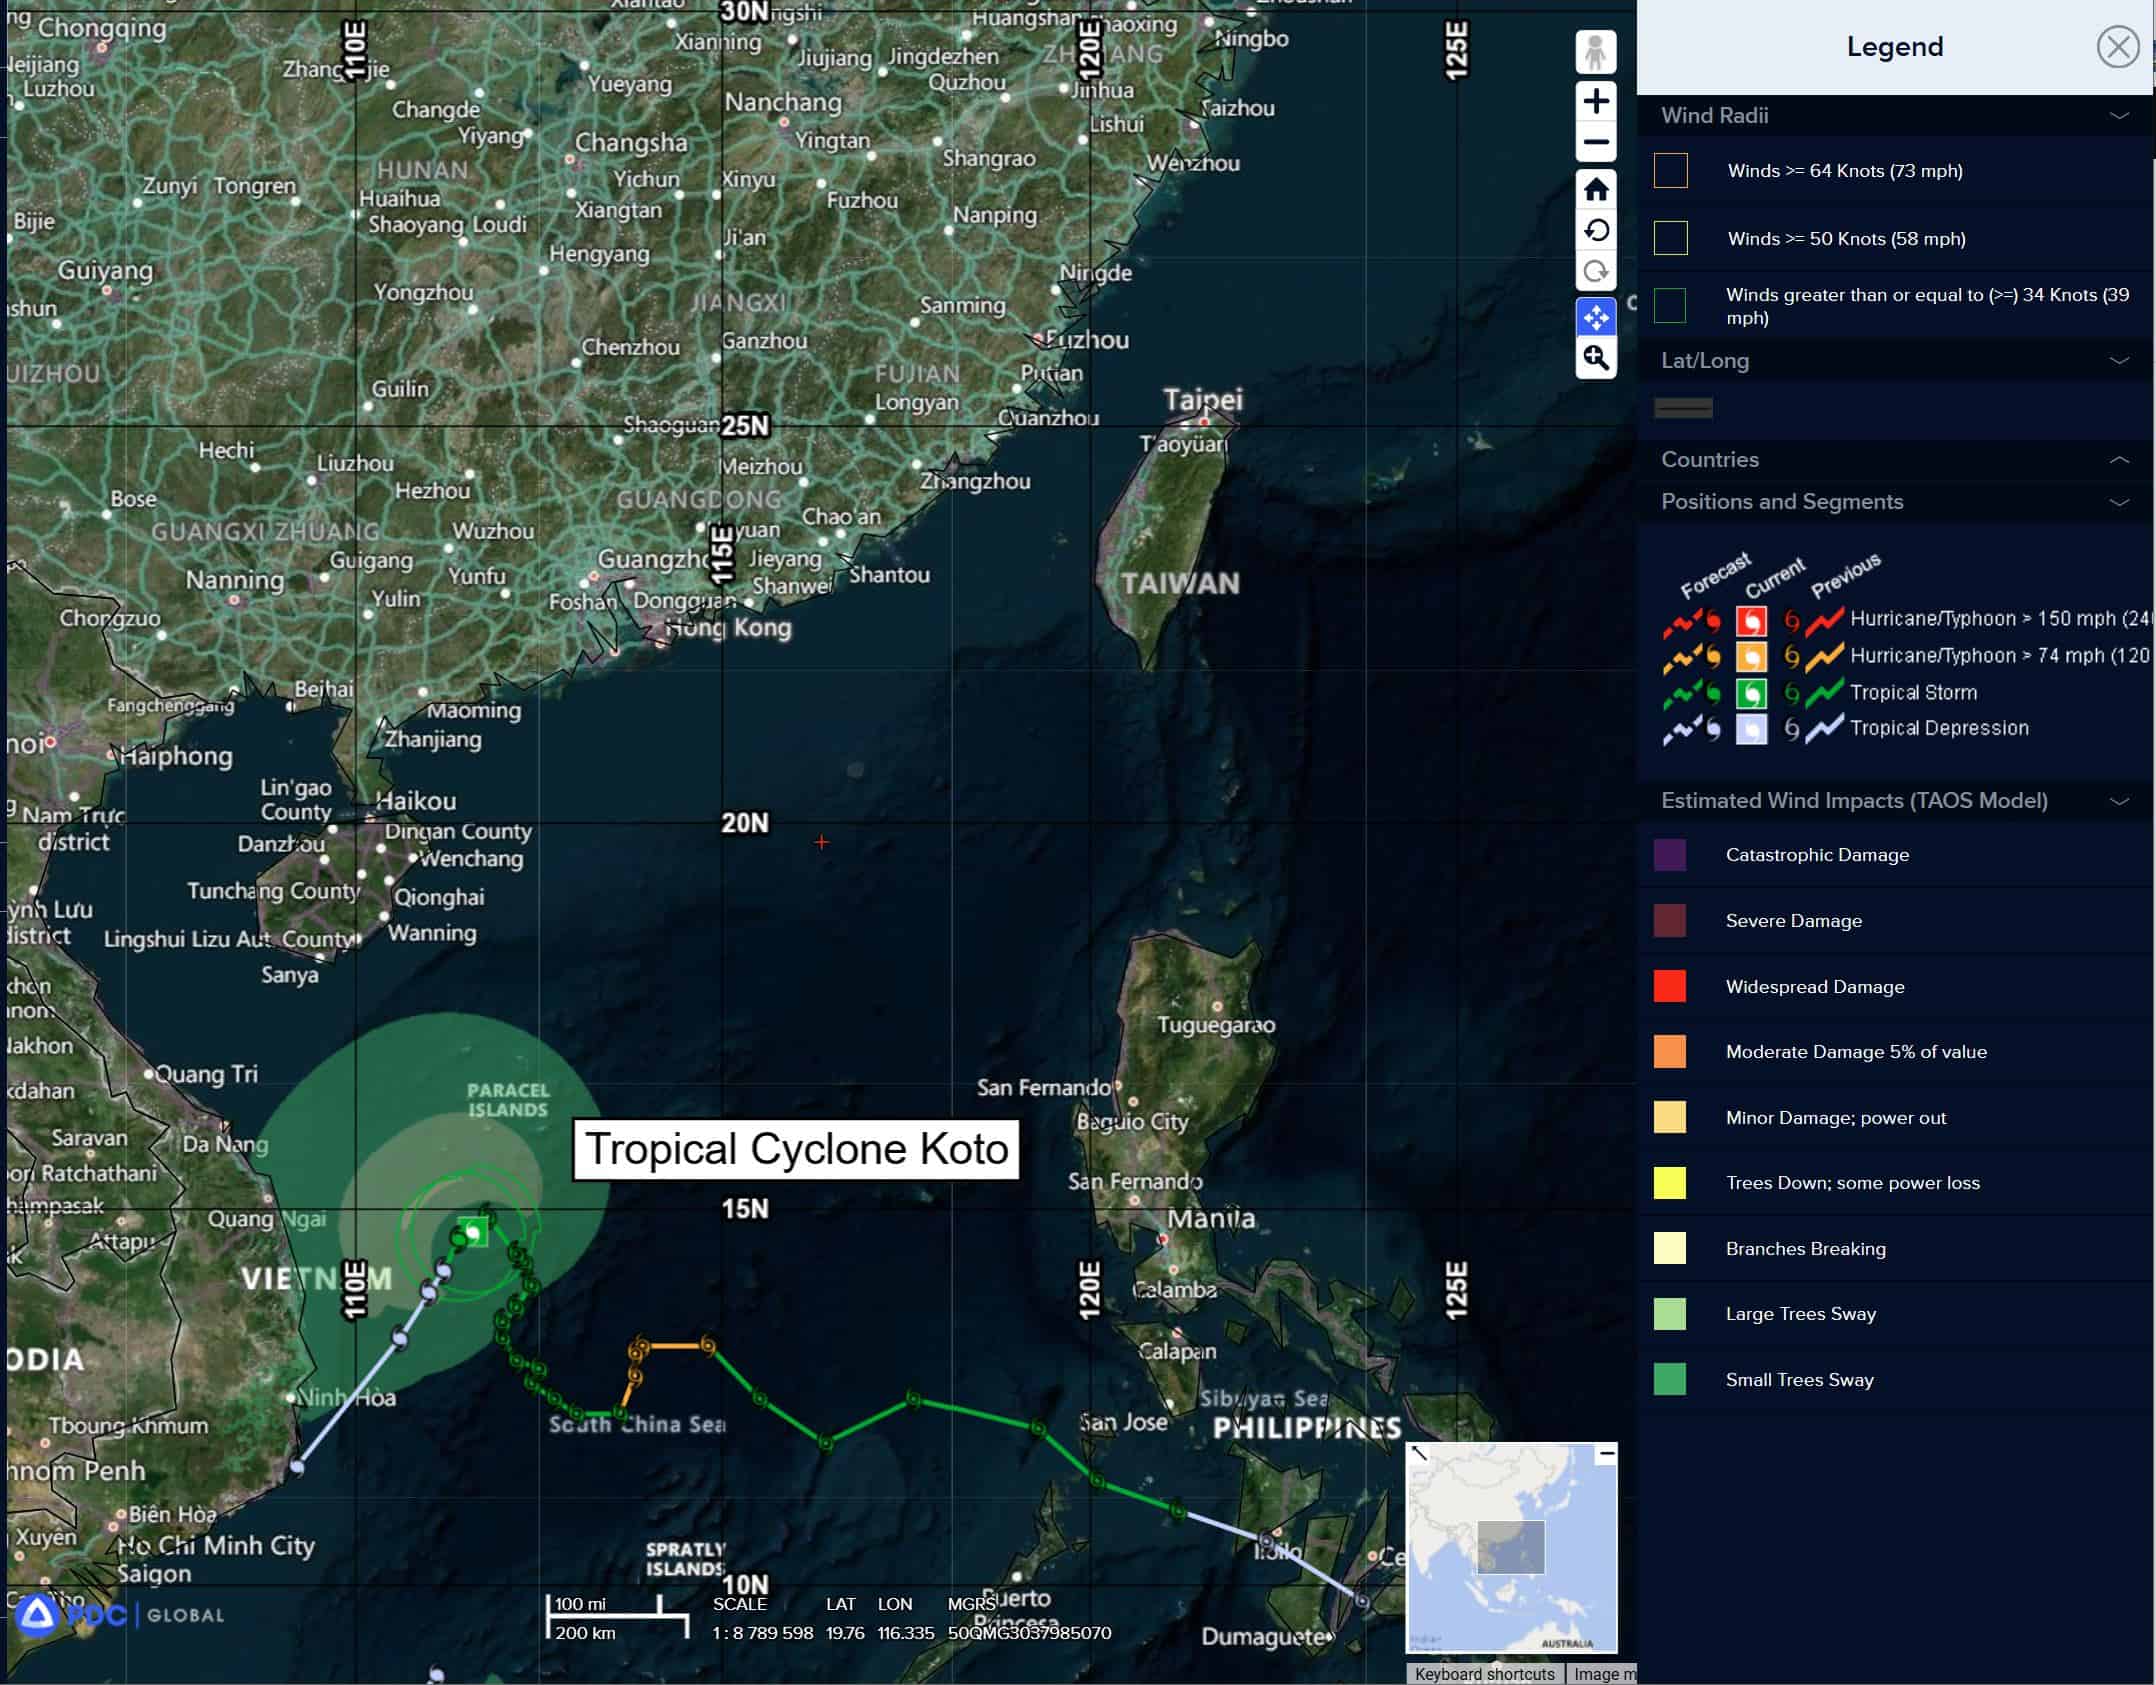Click the Street View pegman icon
Viewport: 2156px width, 1685px height.
pyautogui.click(x=1595, y=52)
